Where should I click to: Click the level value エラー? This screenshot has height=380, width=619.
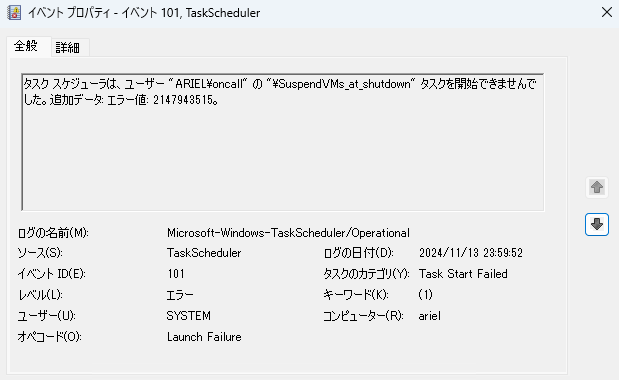180,295
